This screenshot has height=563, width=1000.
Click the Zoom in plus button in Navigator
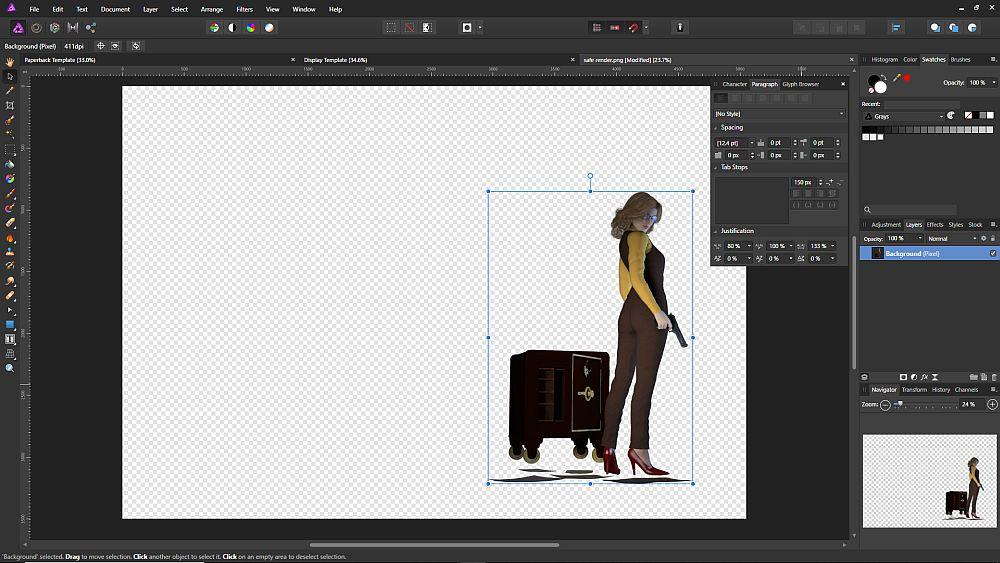click(991, 404)
